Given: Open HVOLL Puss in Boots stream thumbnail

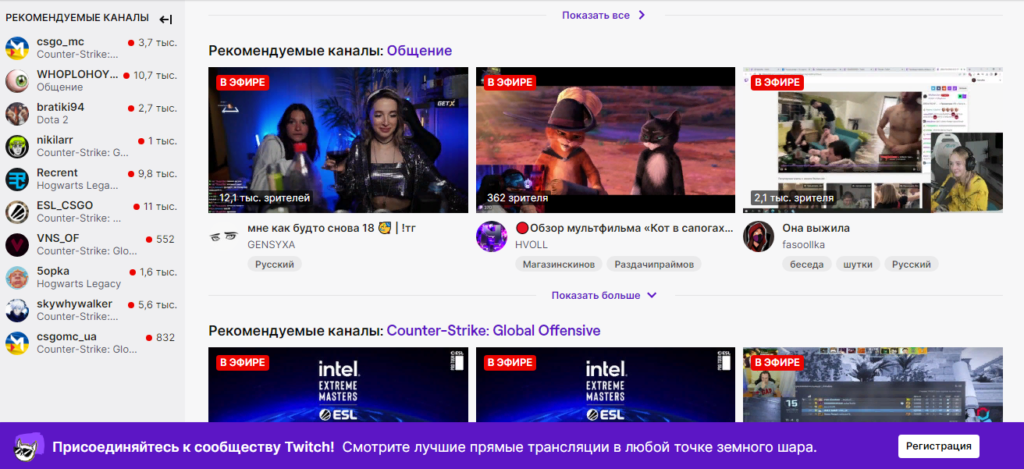Looking at the screenshot, I should click(x=605, y=140).
